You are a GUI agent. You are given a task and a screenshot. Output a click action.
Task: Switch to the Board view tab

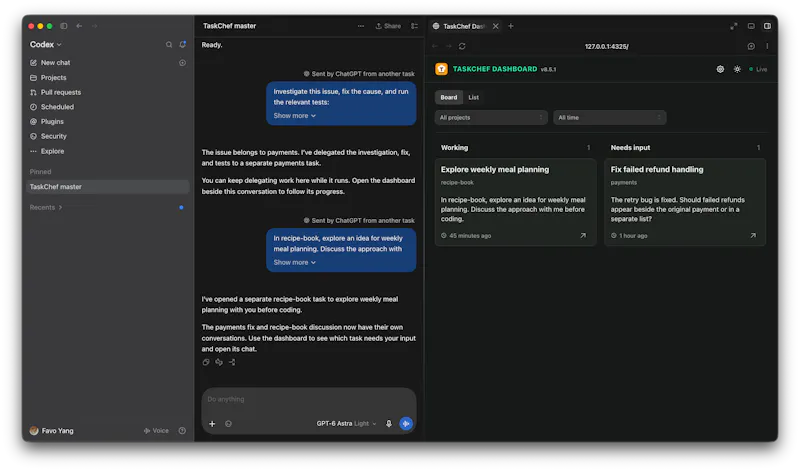click(x=449, y=97)
